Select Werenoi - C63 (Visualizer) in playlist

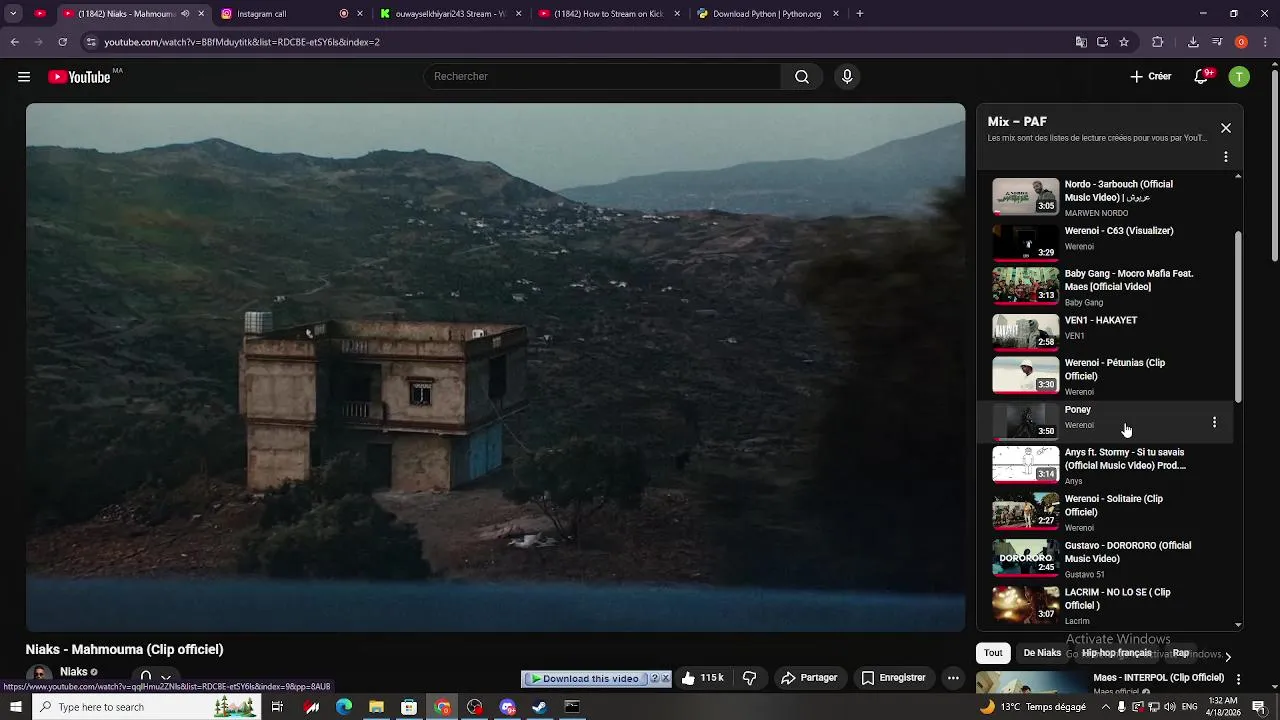click(1105, 241)
